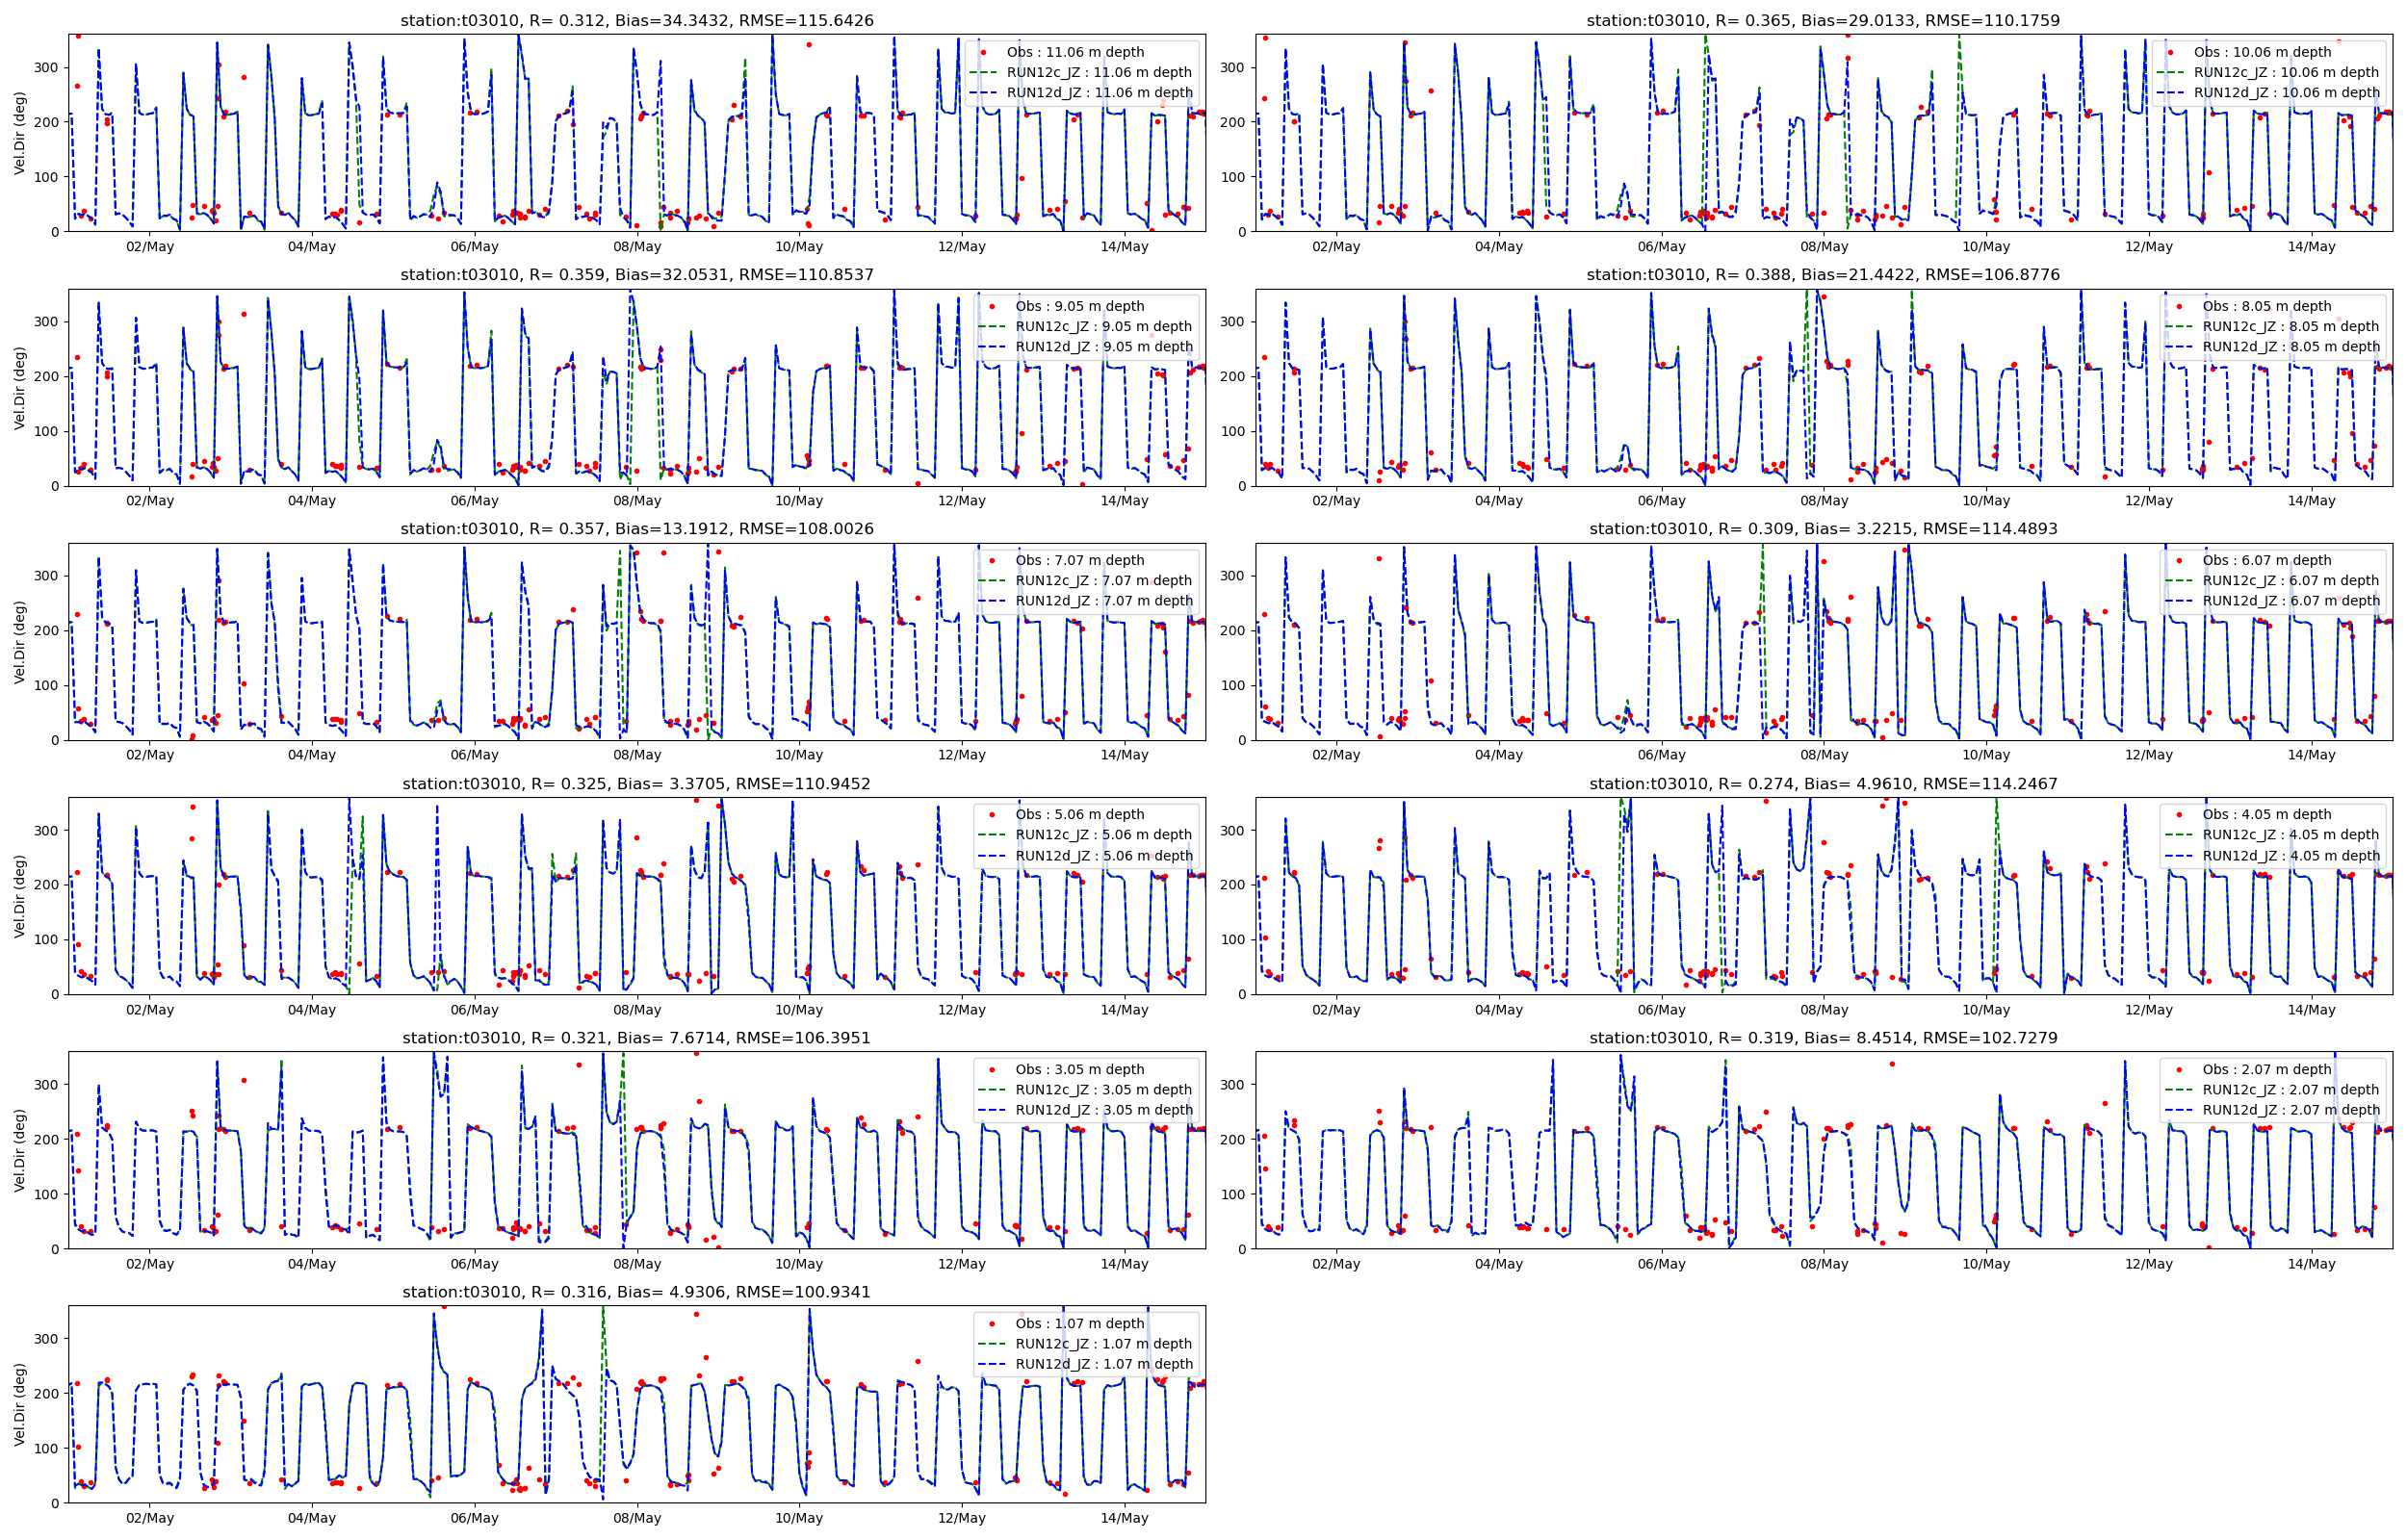Click the subplot title with Bias=21.4422
The image size is (2407, 1540).
tap(1823, 274)
